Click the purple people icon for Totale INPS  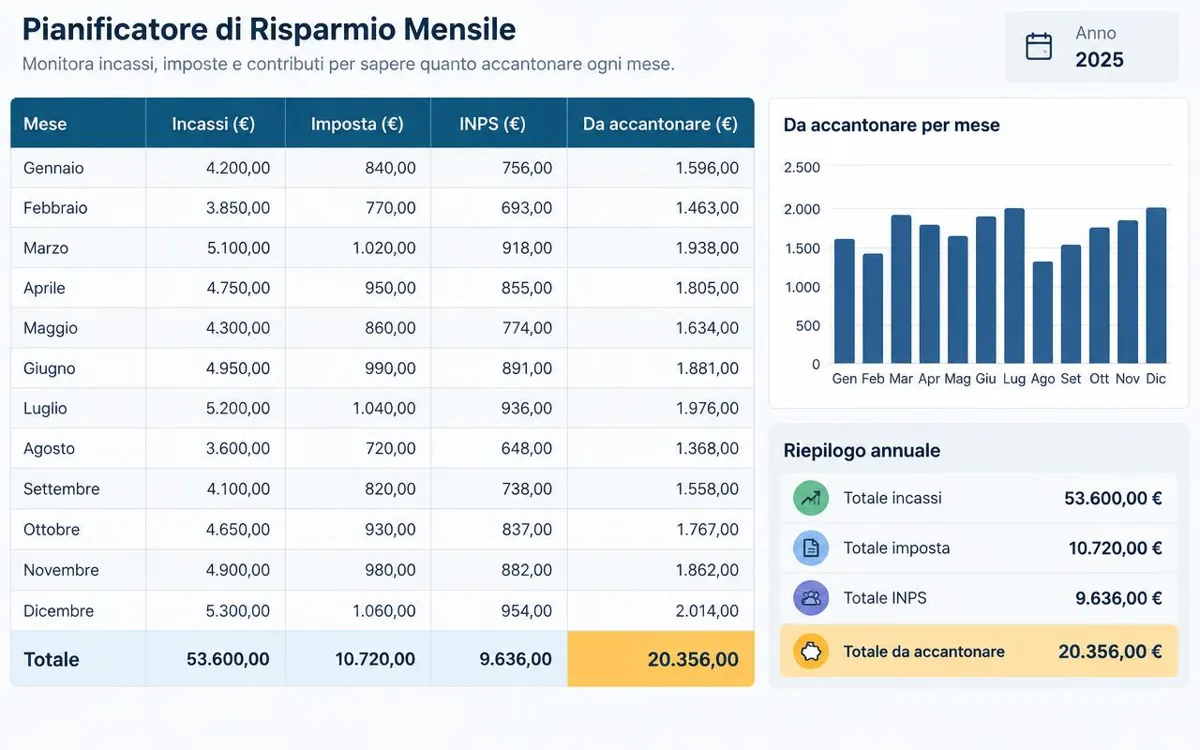click(x=811, y=598)
